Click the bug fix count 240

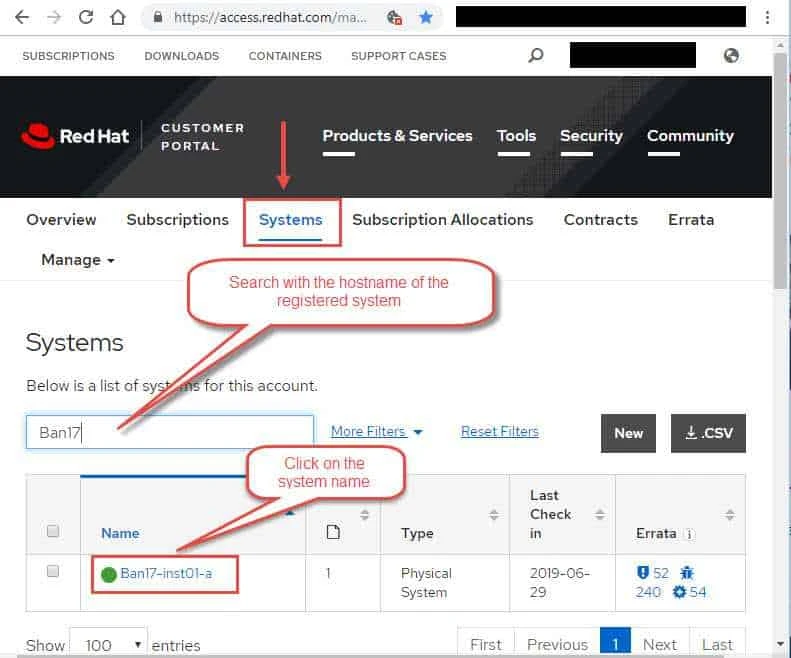648,592
